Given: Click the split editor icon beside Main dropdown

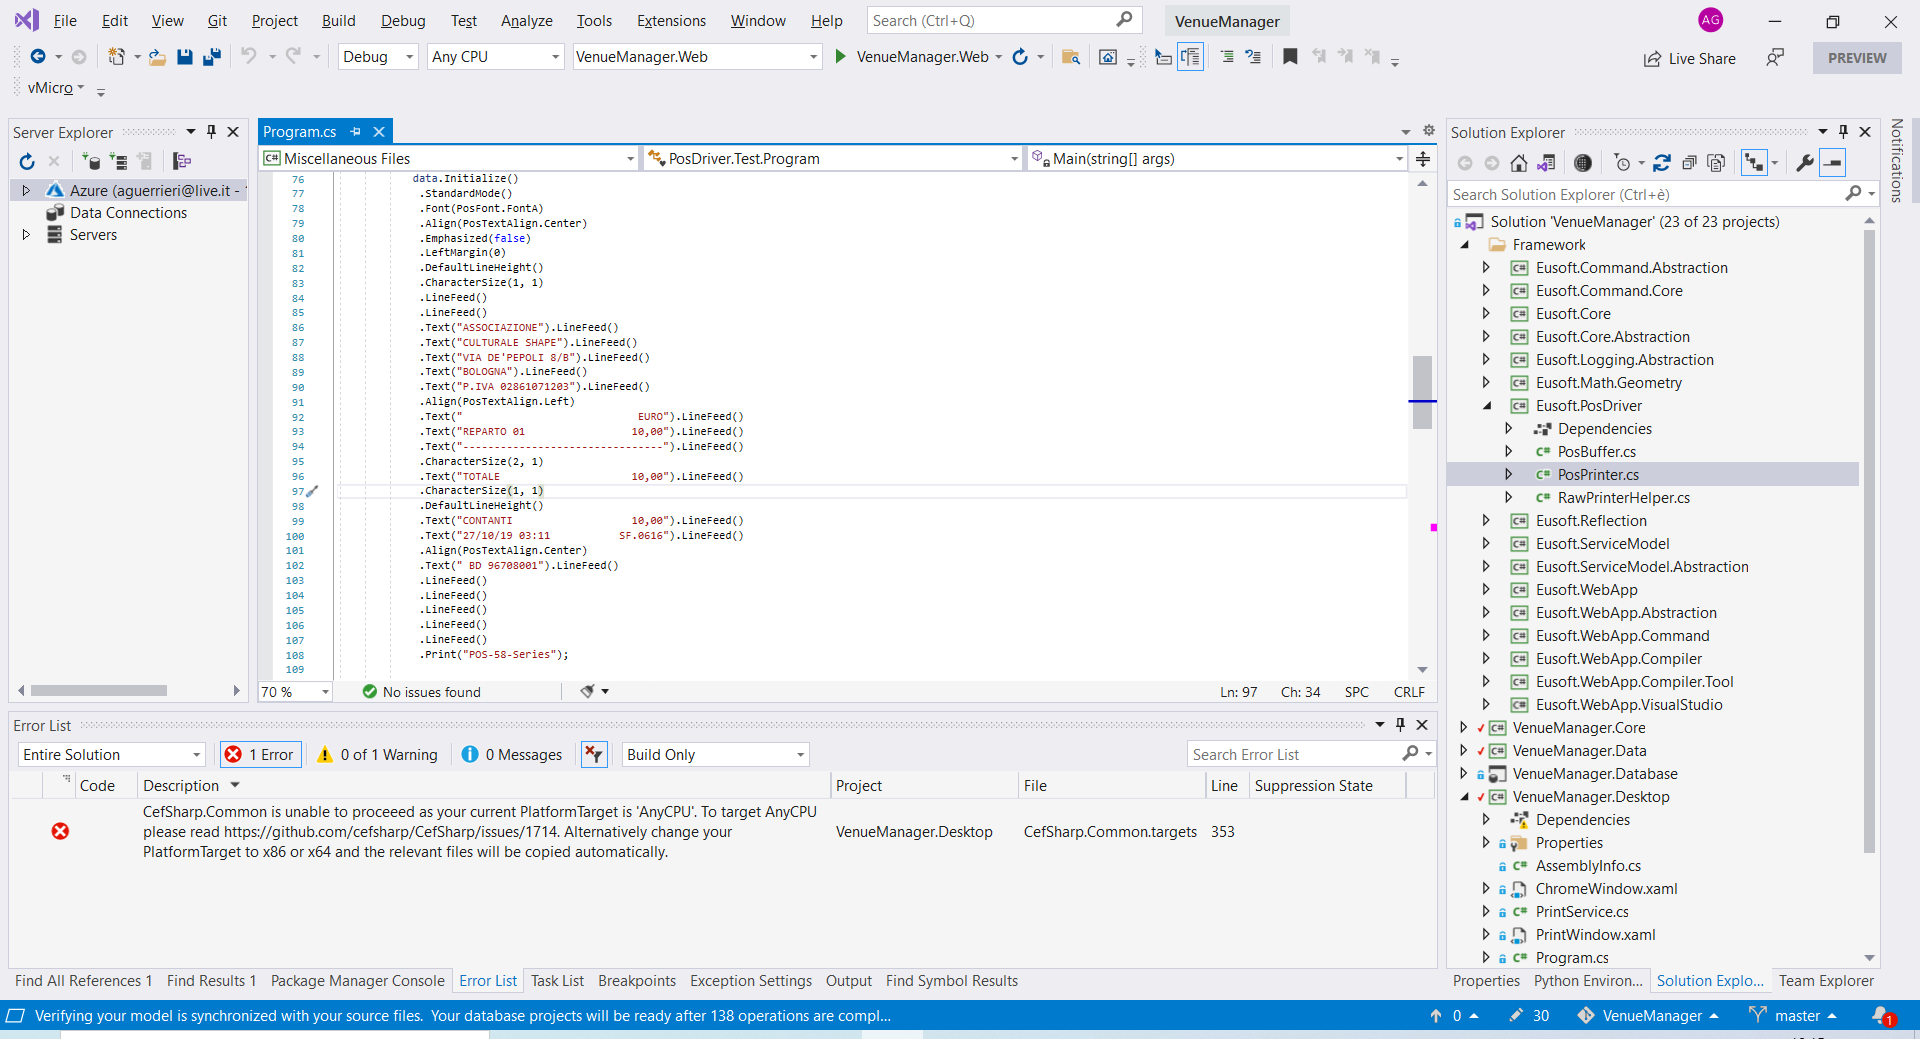Looking at the screenshot, I should click(x=1422, y=159).
